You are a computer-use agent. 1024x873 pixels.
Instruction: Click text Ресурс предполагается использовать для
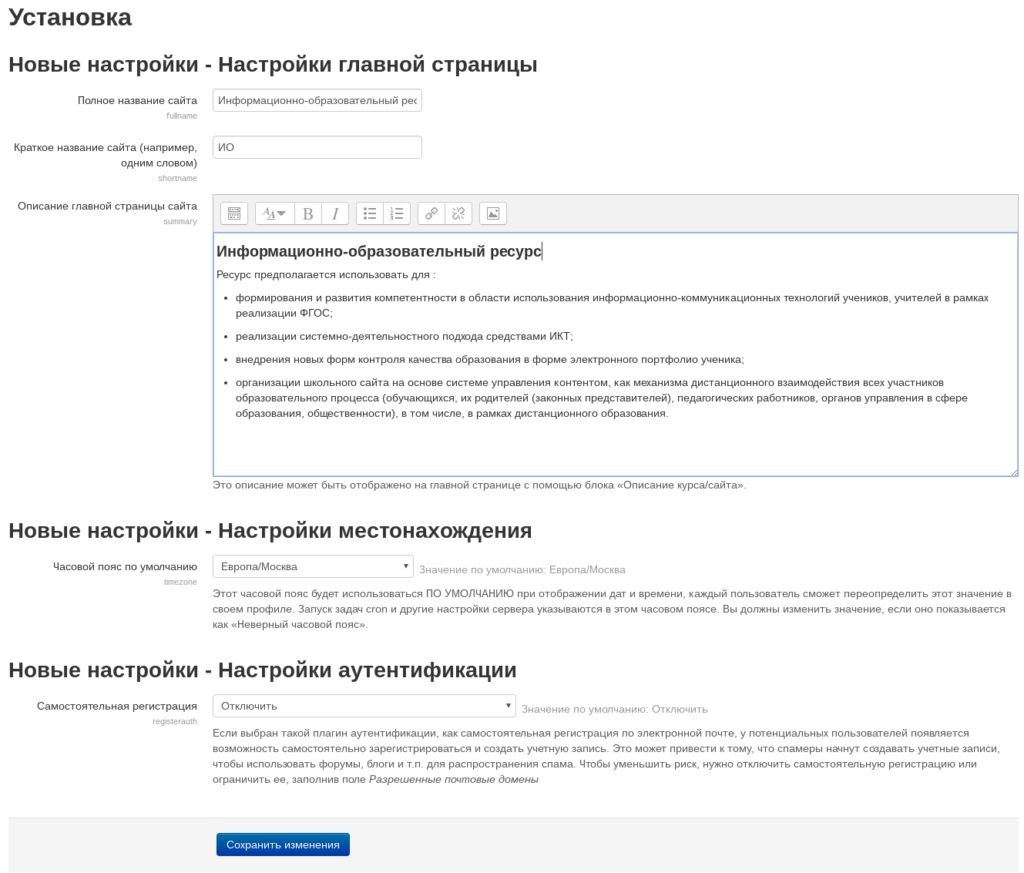326,274
